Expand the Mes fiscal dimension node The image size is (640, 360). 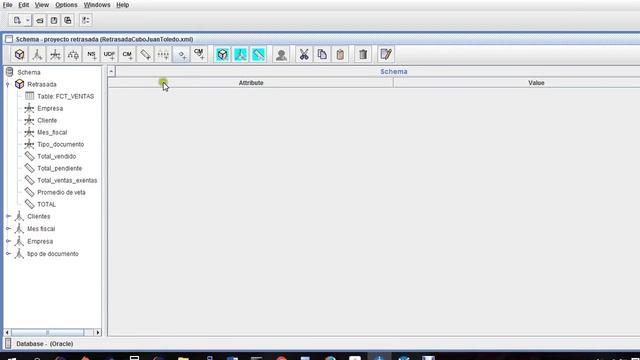(x=9, y=229)
